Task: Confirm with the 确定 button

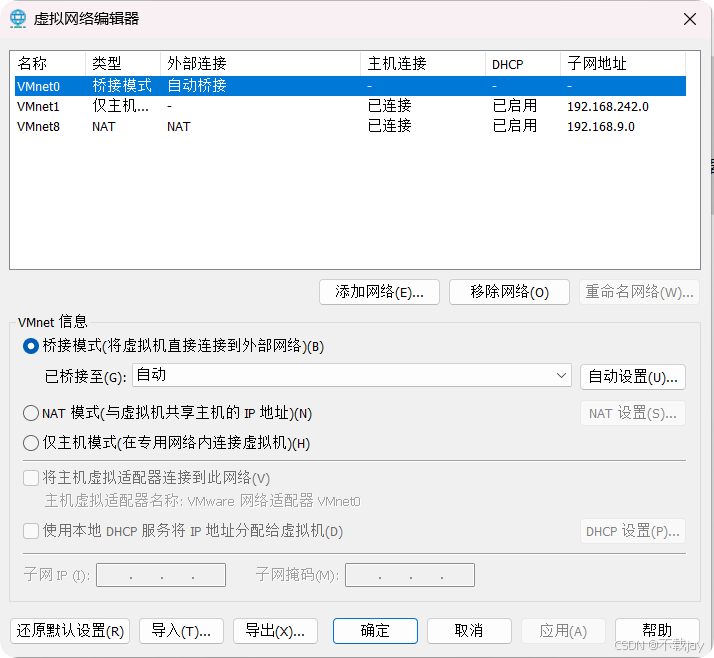Action: click(375, 631)
